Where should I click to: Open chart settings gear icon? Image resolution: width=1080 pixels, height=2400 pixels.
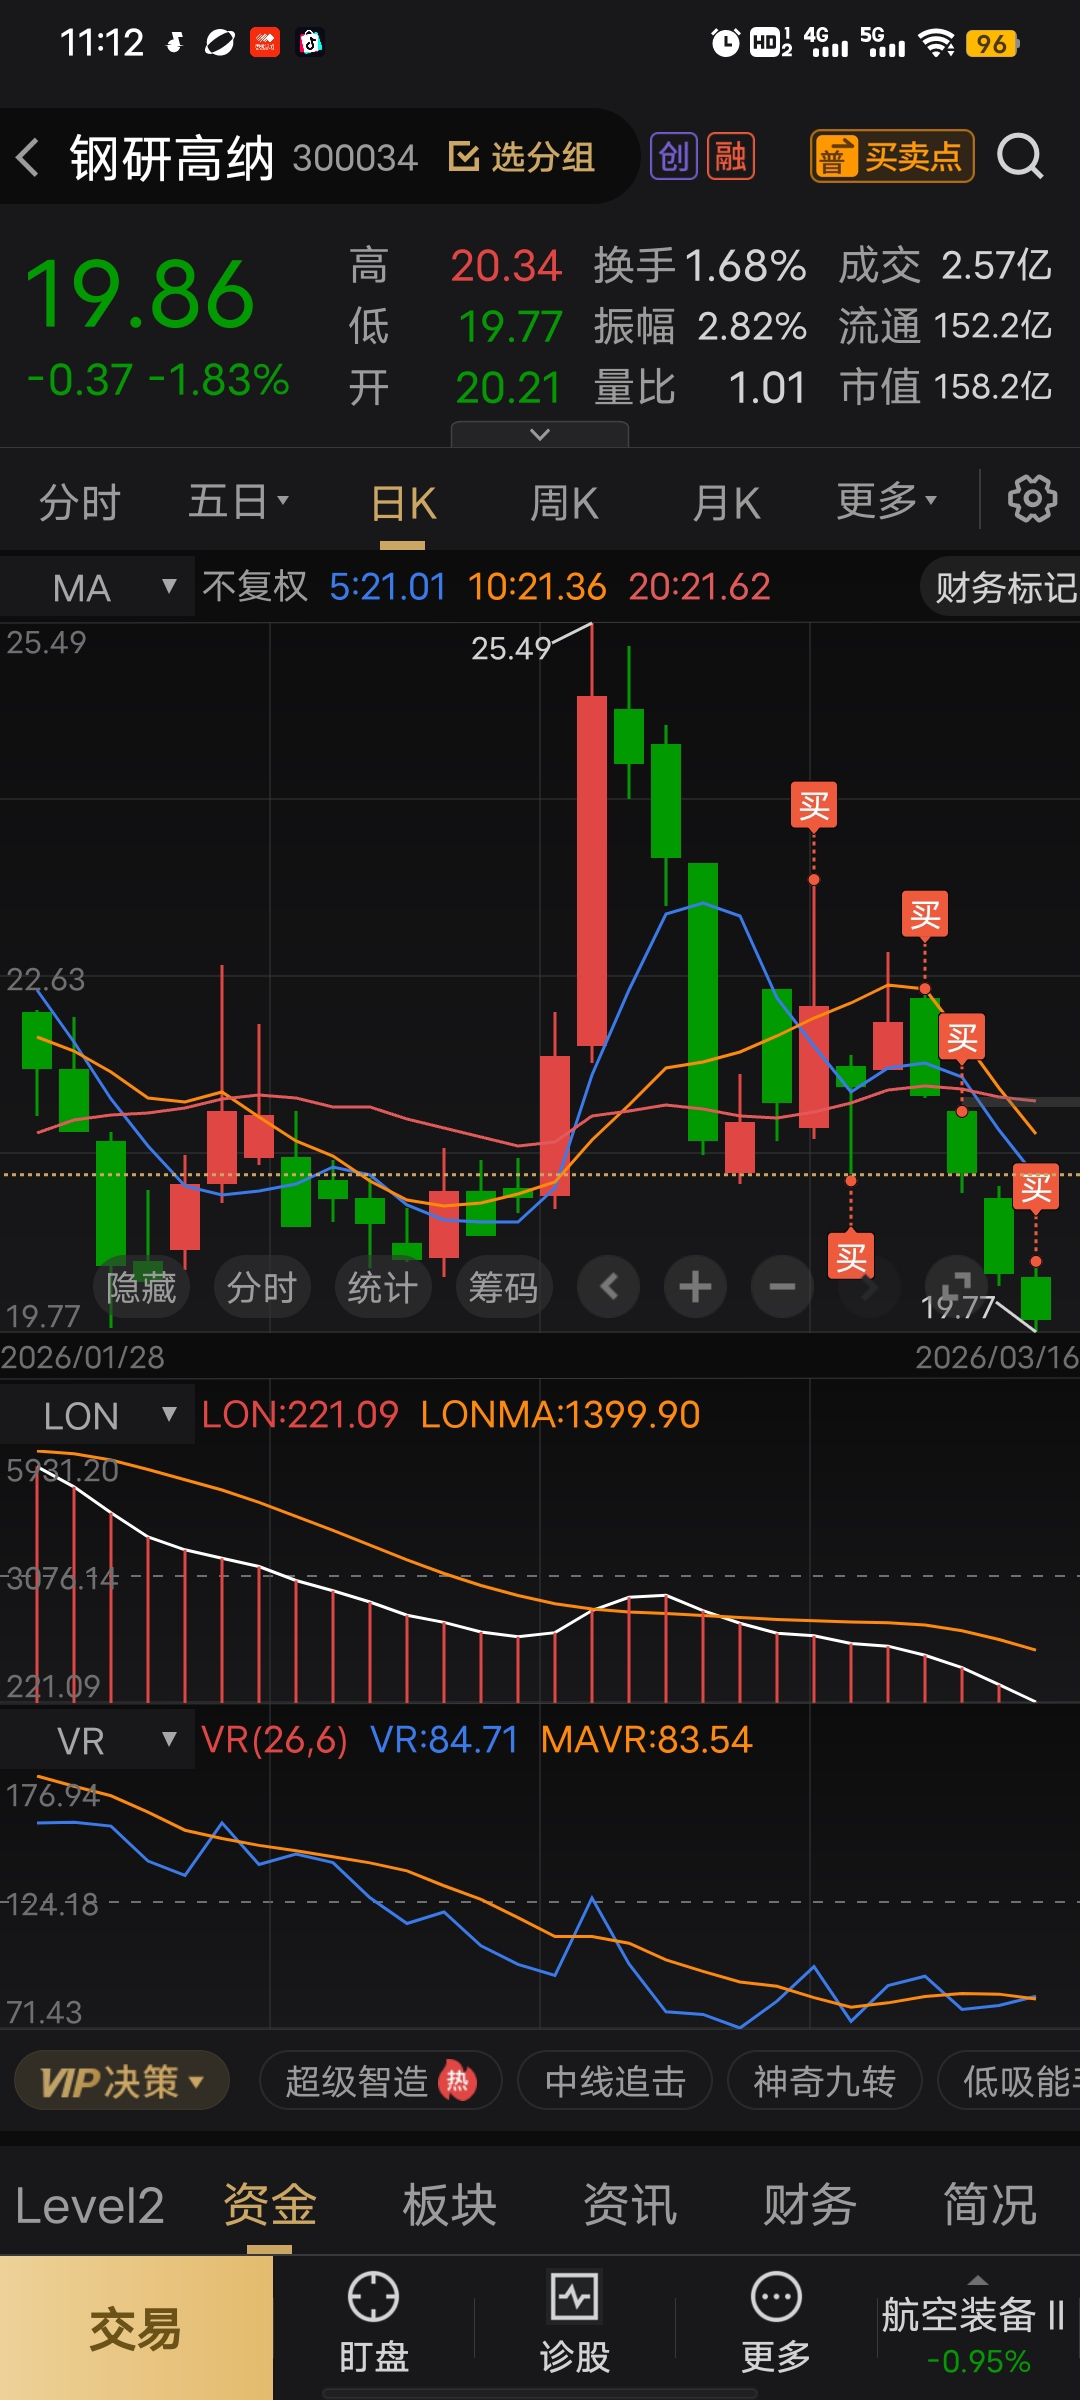coord(1032,499)
